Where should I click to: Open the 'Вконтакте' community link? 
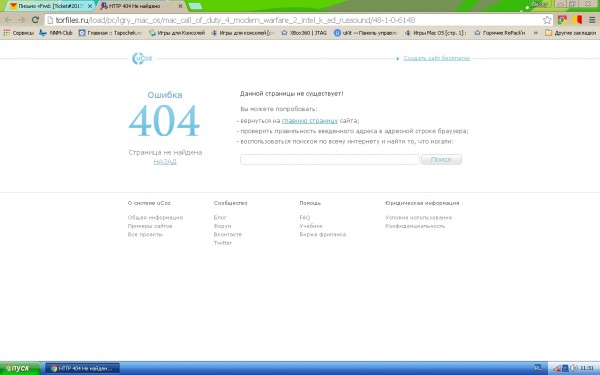coord(228,235)
